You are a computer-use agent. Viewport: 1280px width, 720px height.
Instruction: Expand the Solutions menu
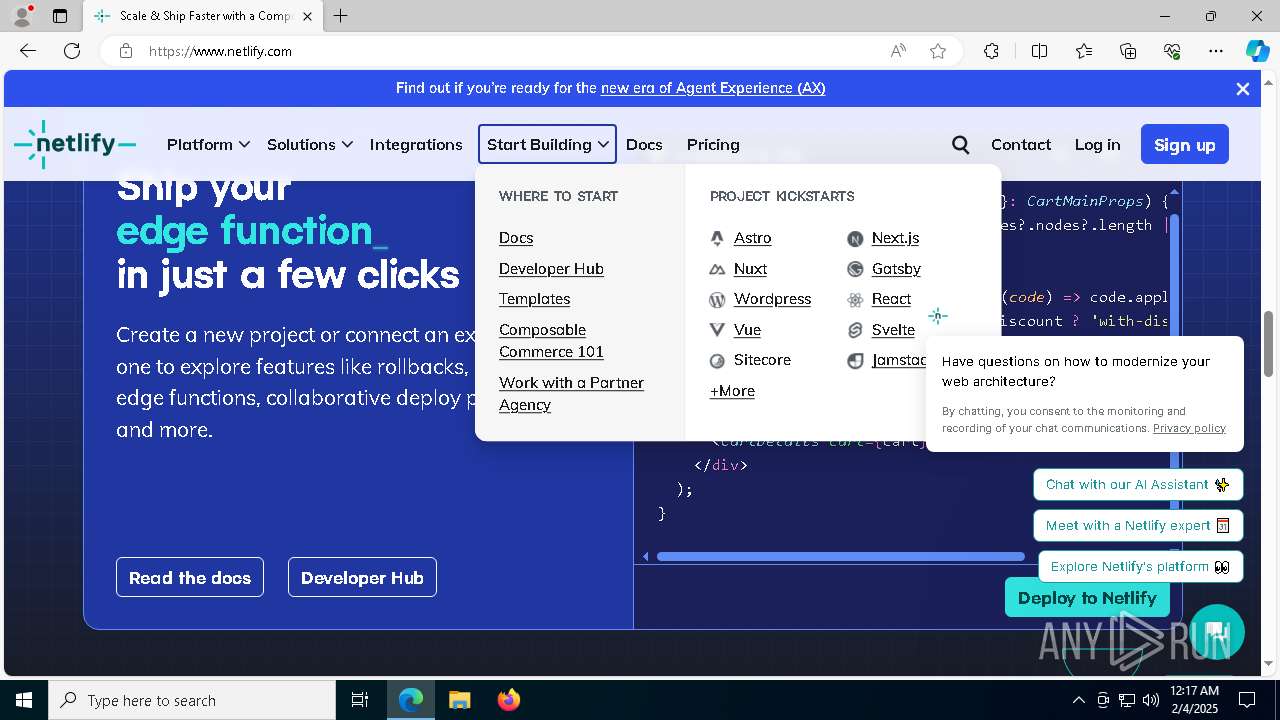pos(310,145)
